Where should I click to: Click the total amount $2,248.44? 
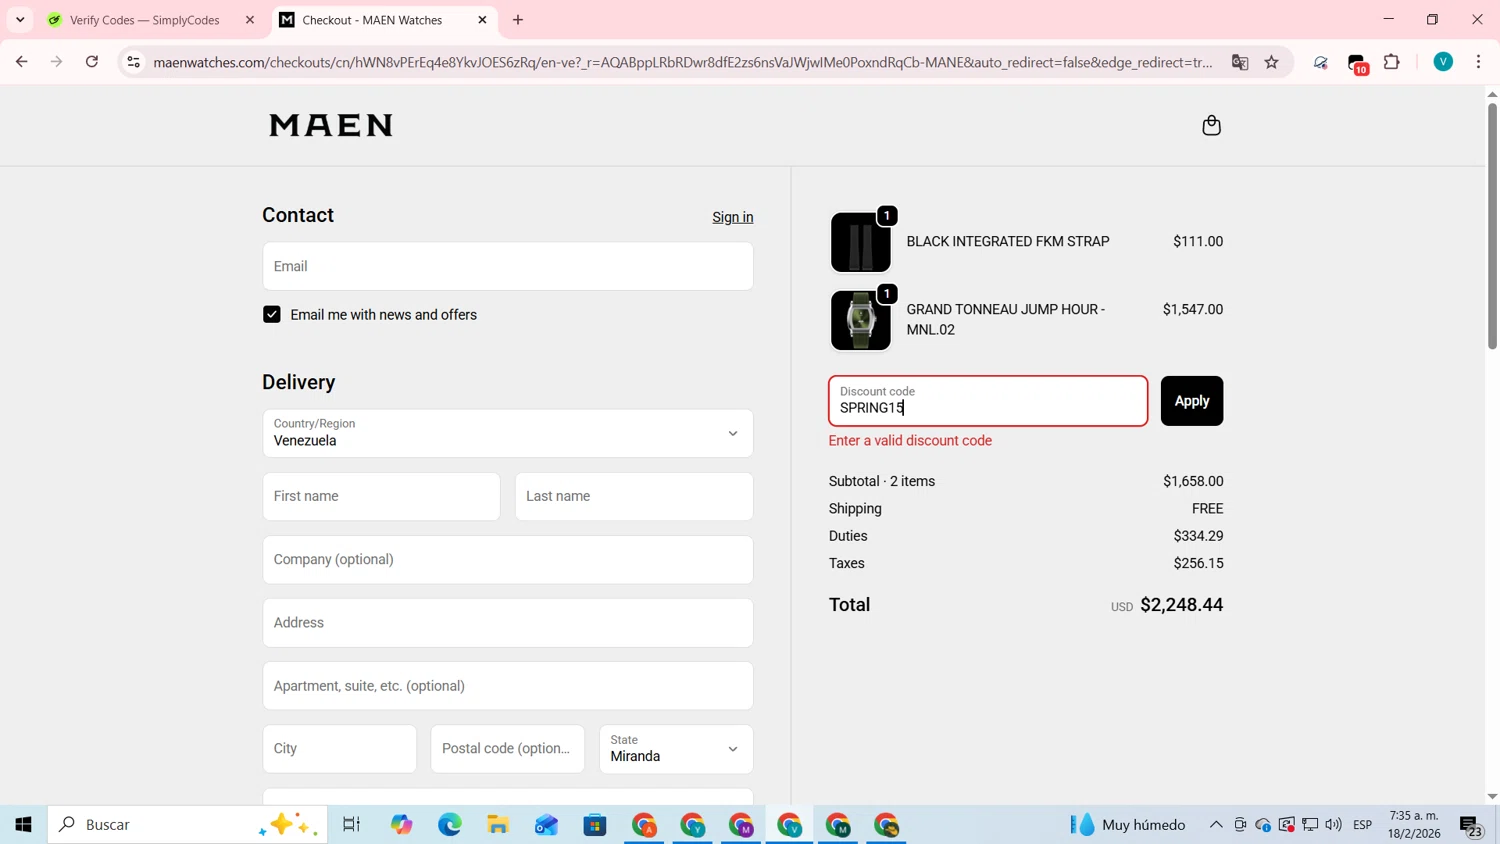[x=1181, y=605]
